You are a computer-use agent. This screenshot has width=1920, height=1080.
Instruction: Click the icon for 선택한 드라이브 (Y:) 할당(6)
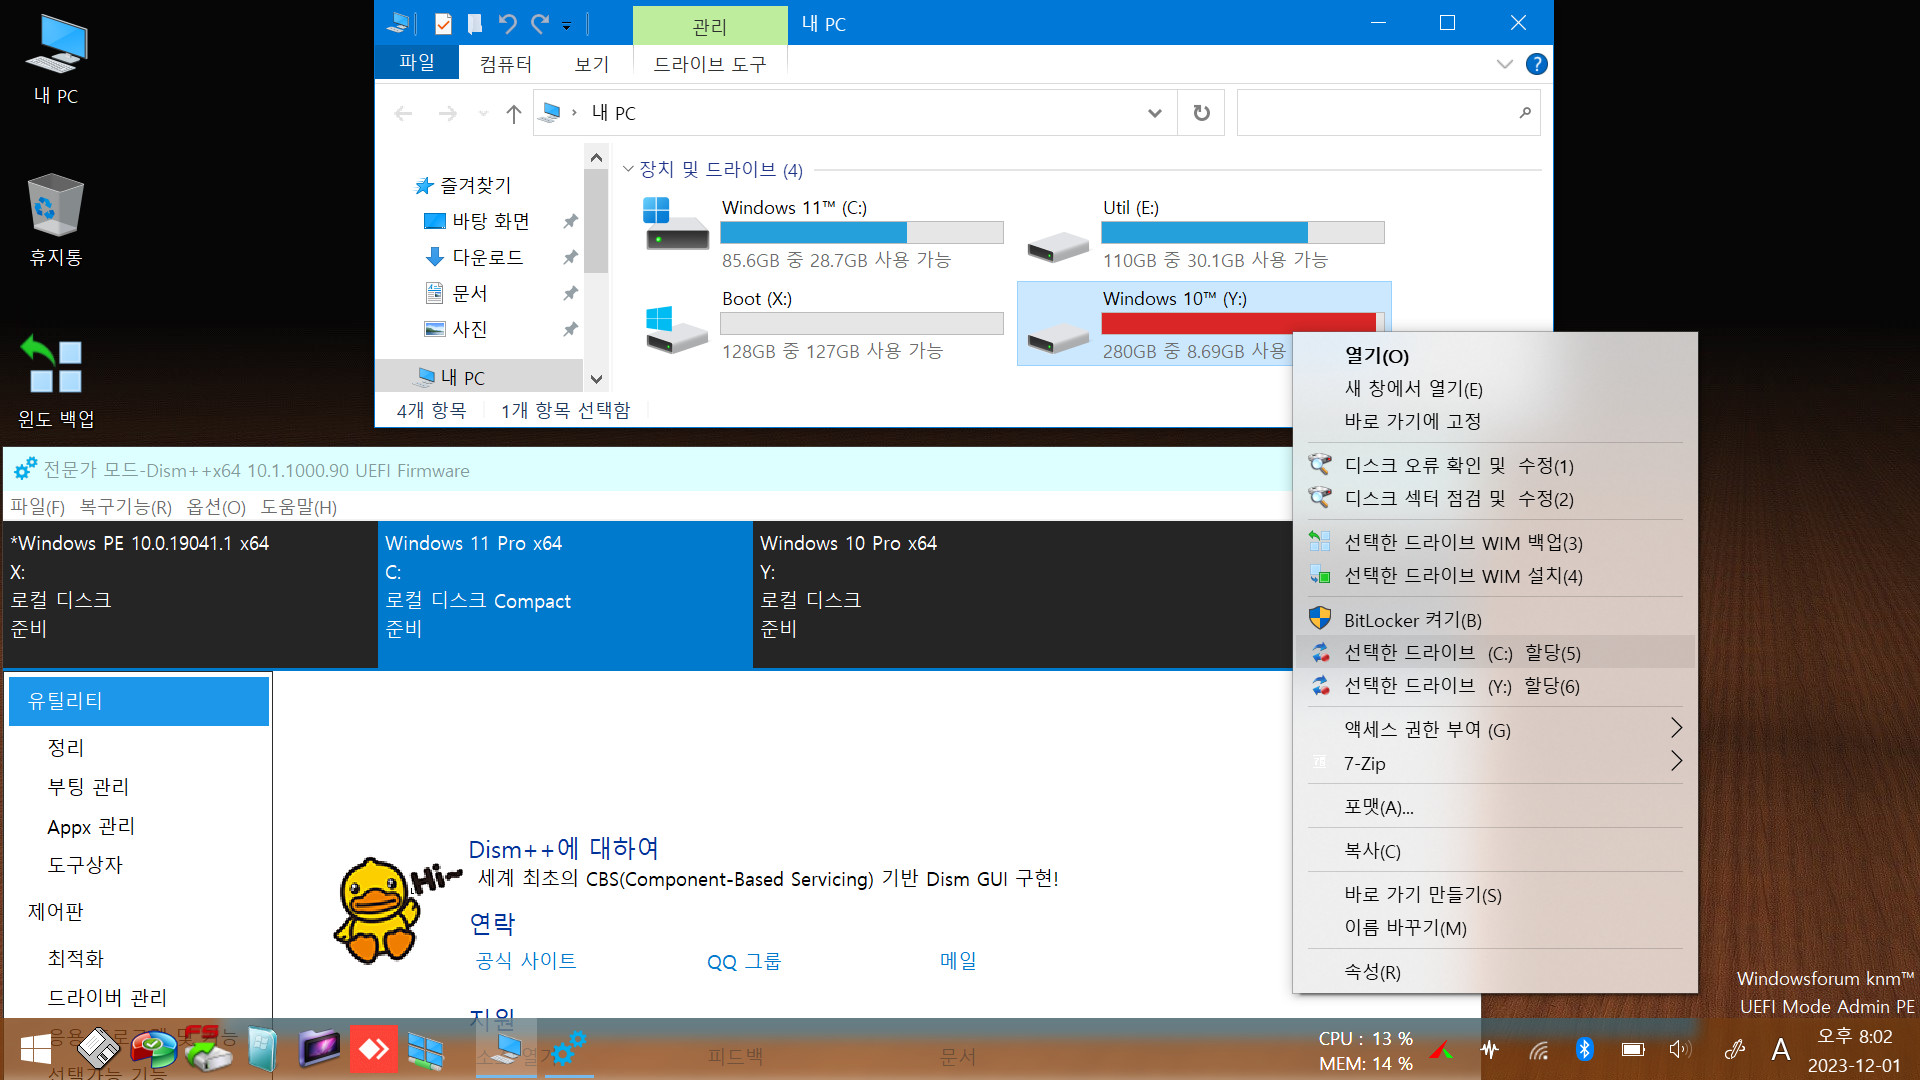(1320, 685)
